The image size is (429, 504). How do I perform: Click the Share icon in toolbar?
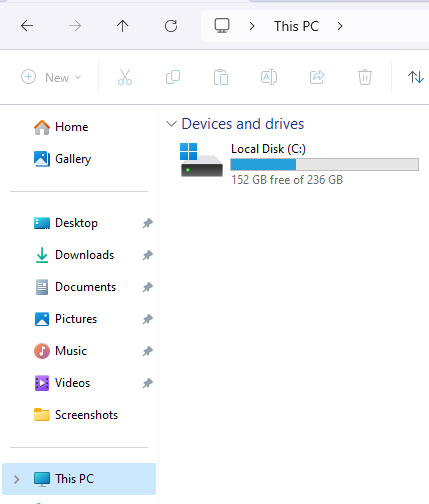[x=317, y=77]
